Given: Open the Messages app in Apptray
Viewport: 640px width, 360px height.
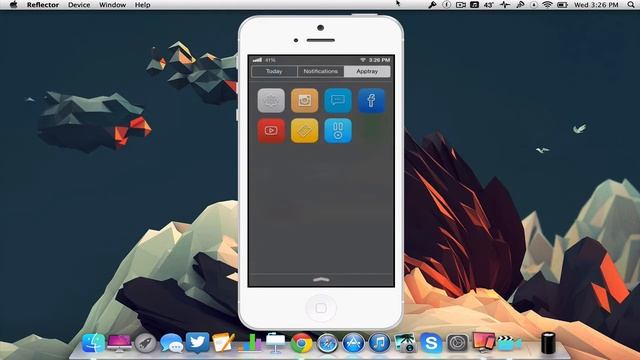Looking at the screenshot, I should (338, 100).
